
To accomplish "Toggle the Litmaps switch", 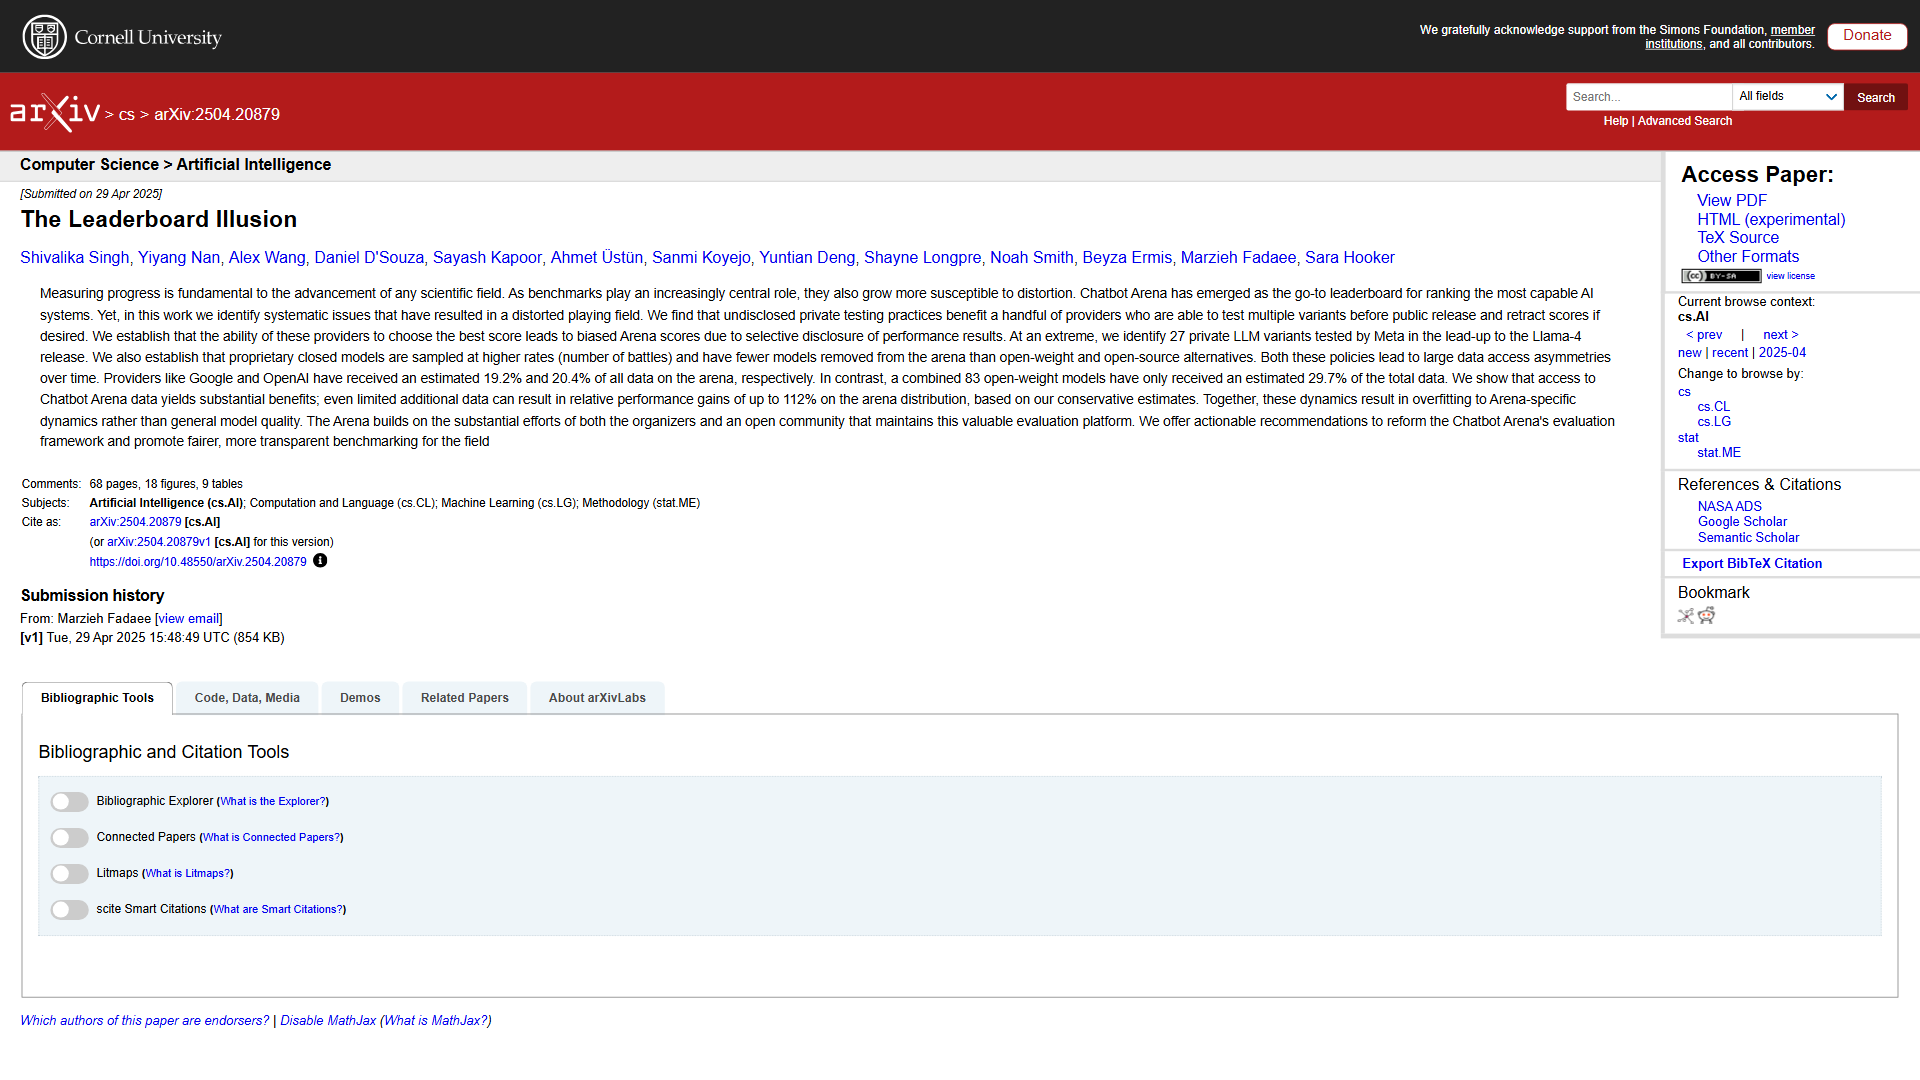I will coord(70,874).
